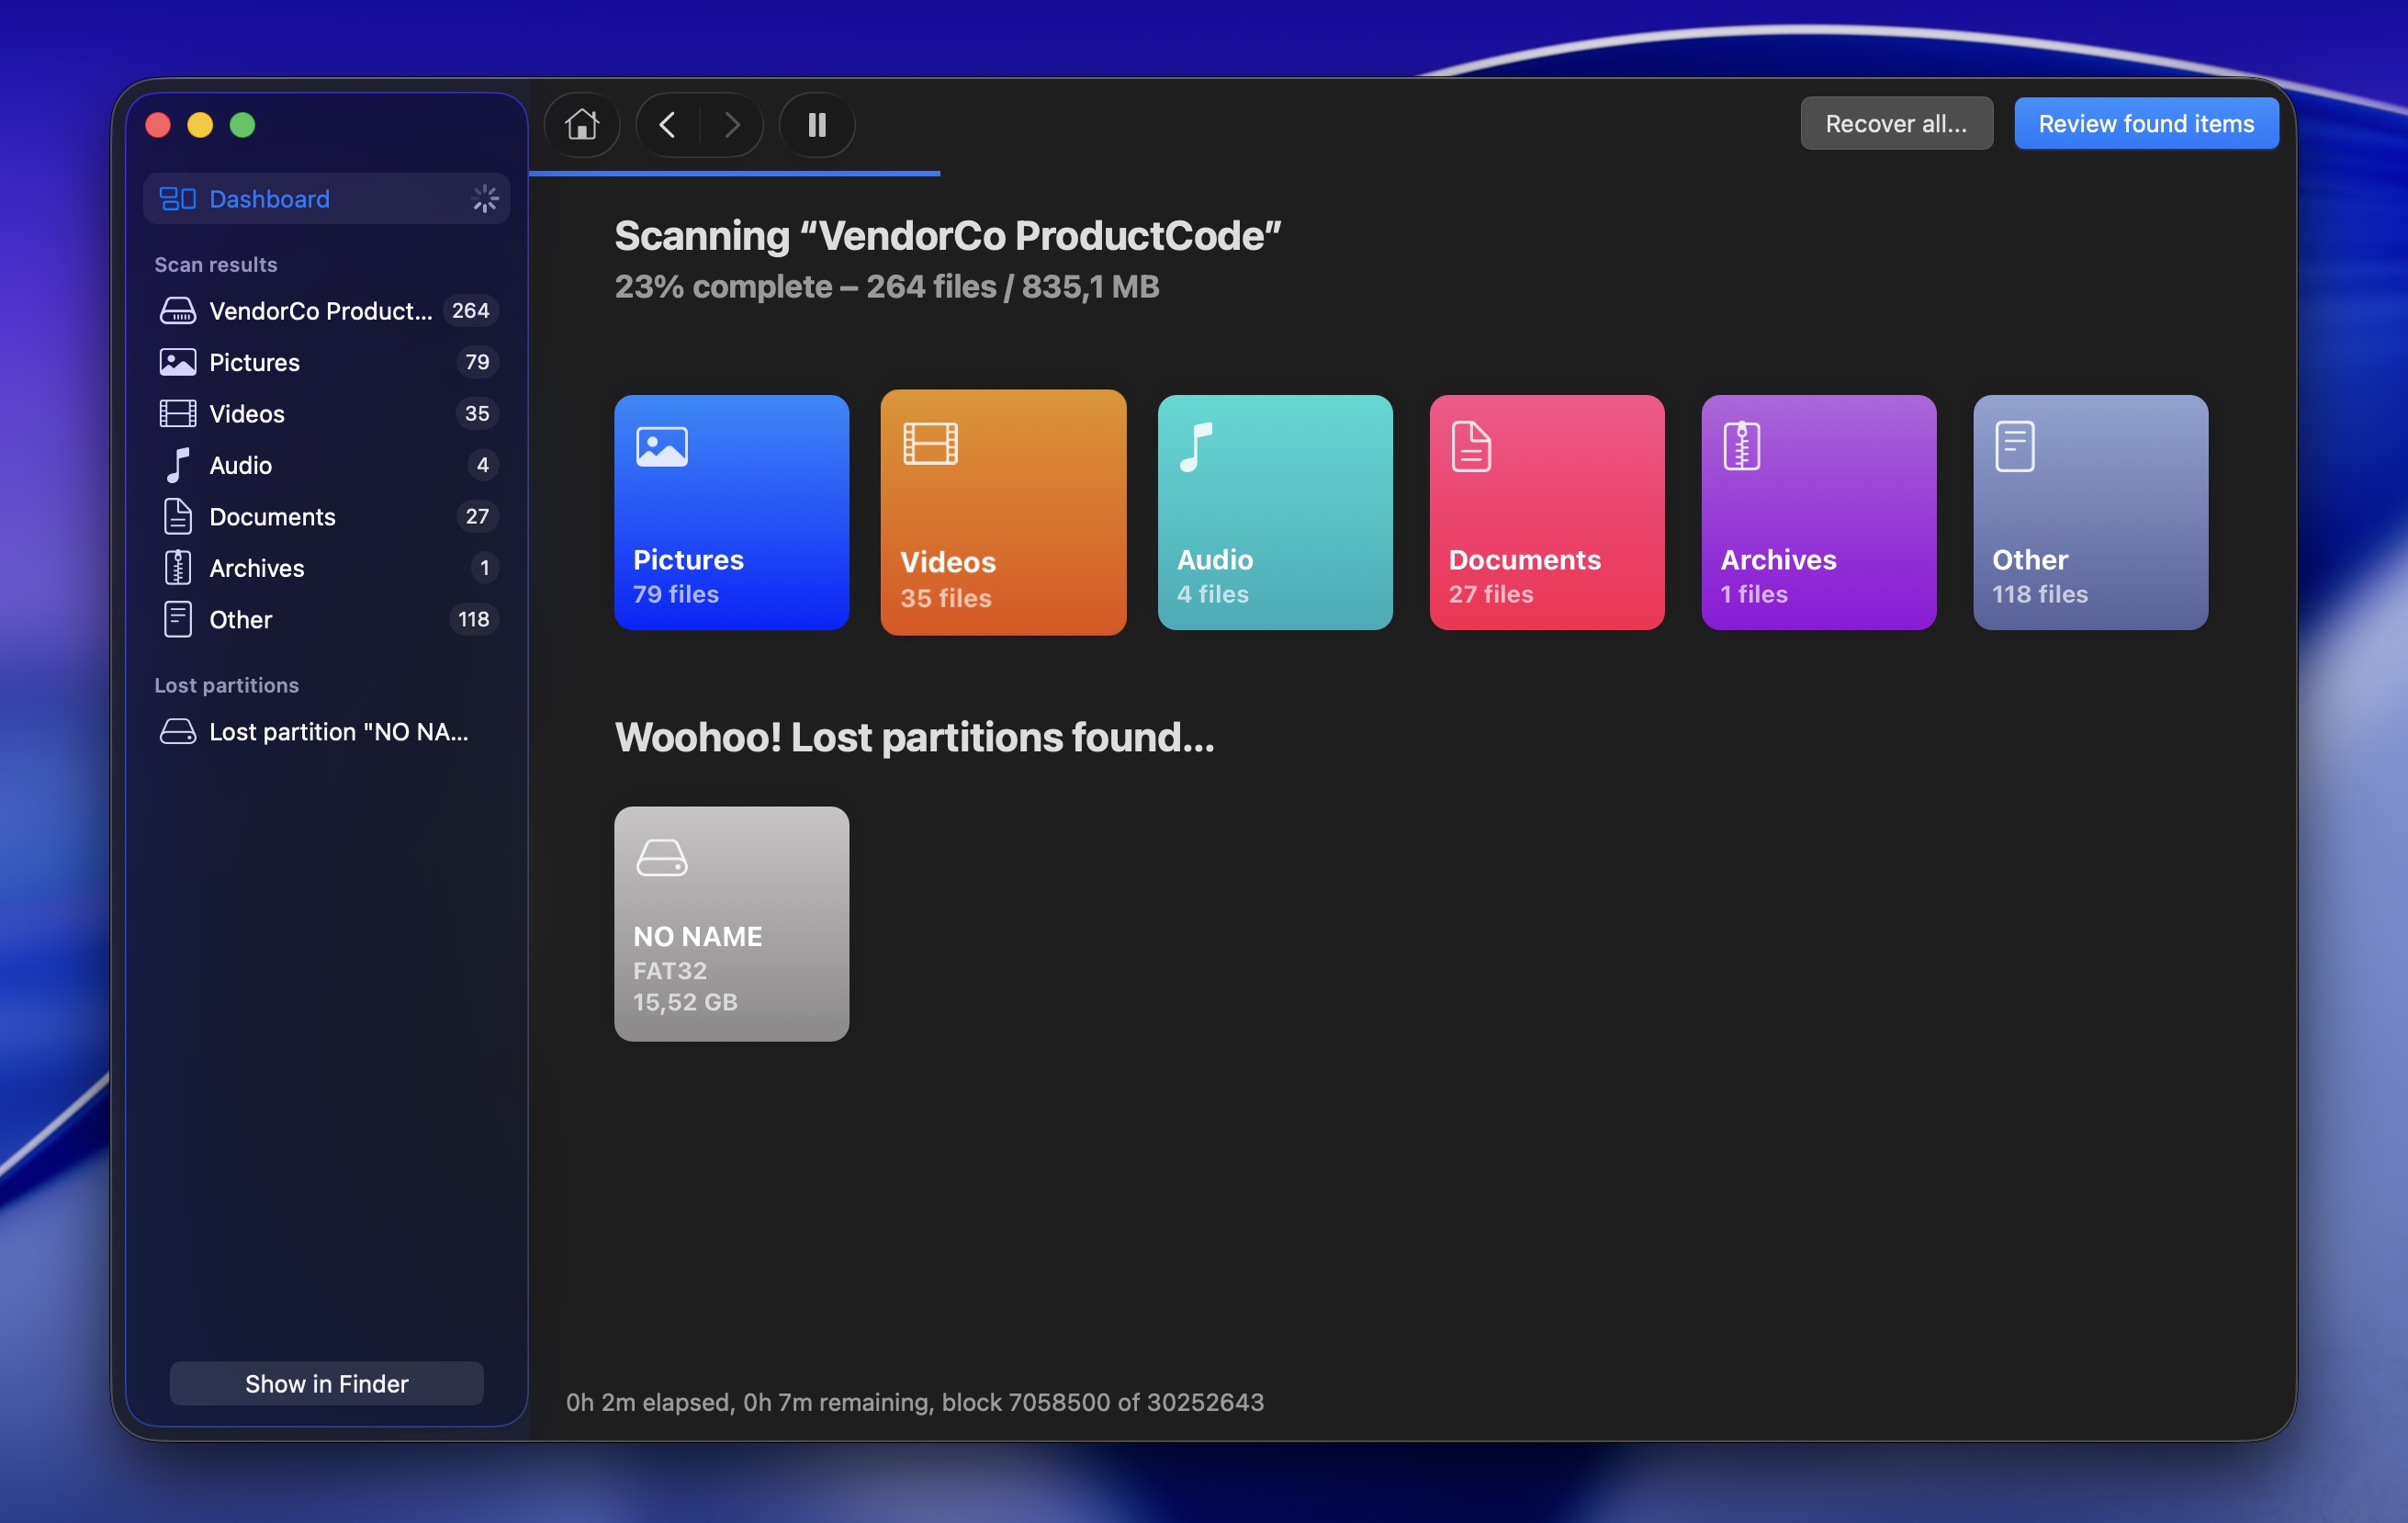Click the 118 badge in Other row

[x=473, y=619]
